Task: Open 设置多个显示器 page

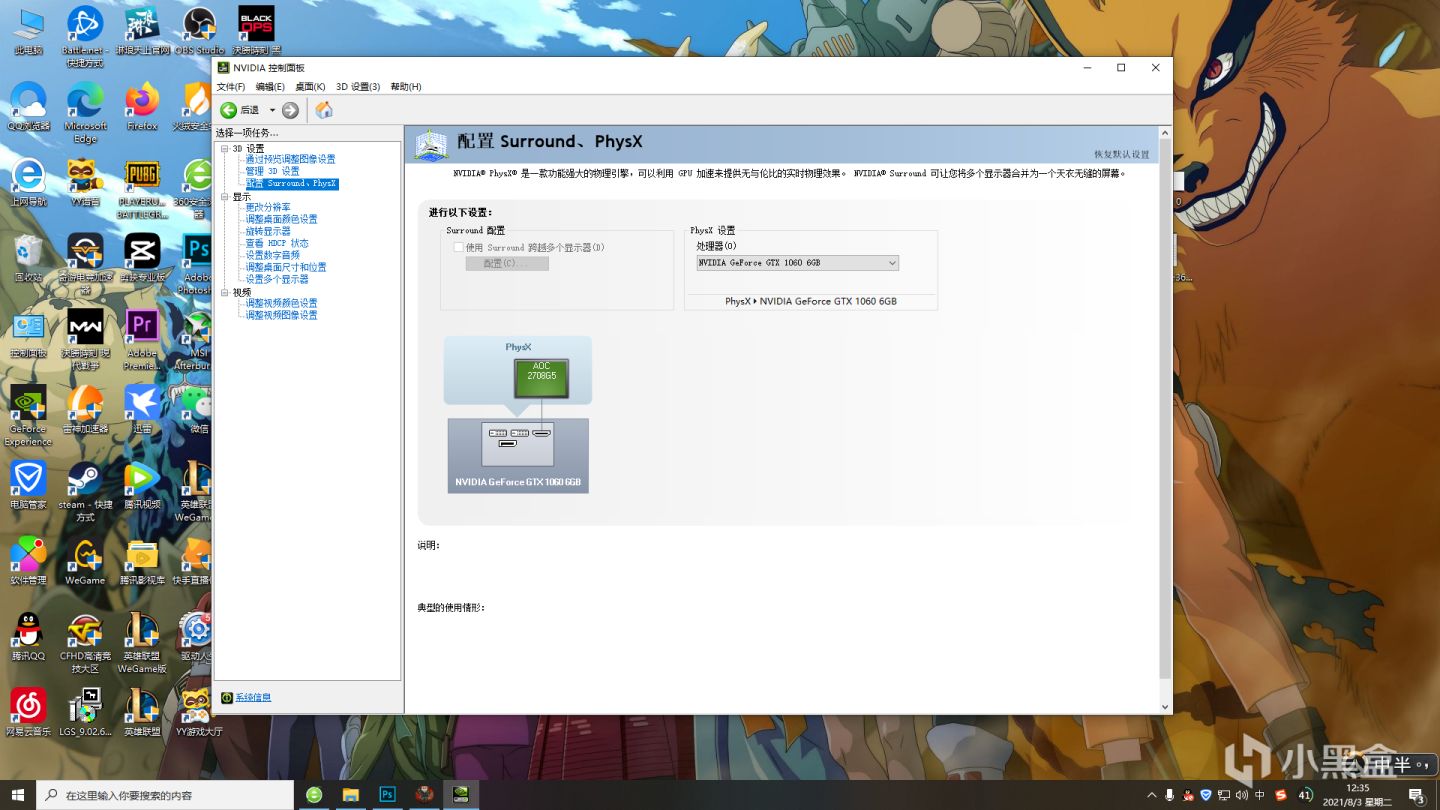Action: pyautogui.click(x=277, y=279)
